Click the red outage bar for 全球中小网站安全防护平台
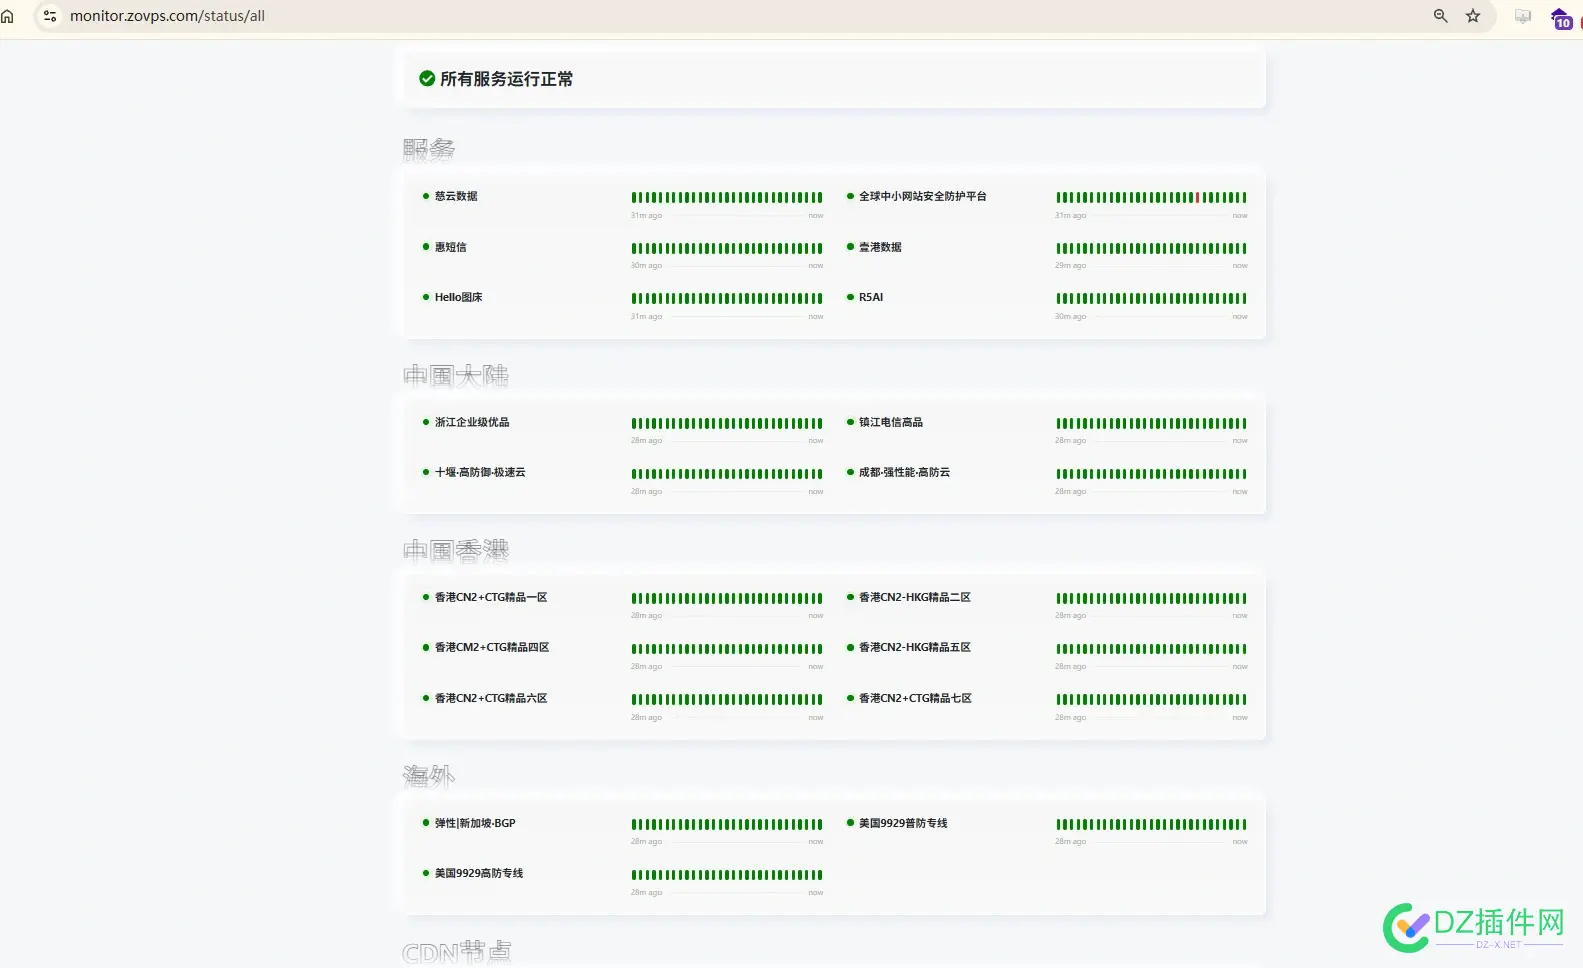Screen dimensions: 1583x968 pyautogui.click(x=1197, y=197)
